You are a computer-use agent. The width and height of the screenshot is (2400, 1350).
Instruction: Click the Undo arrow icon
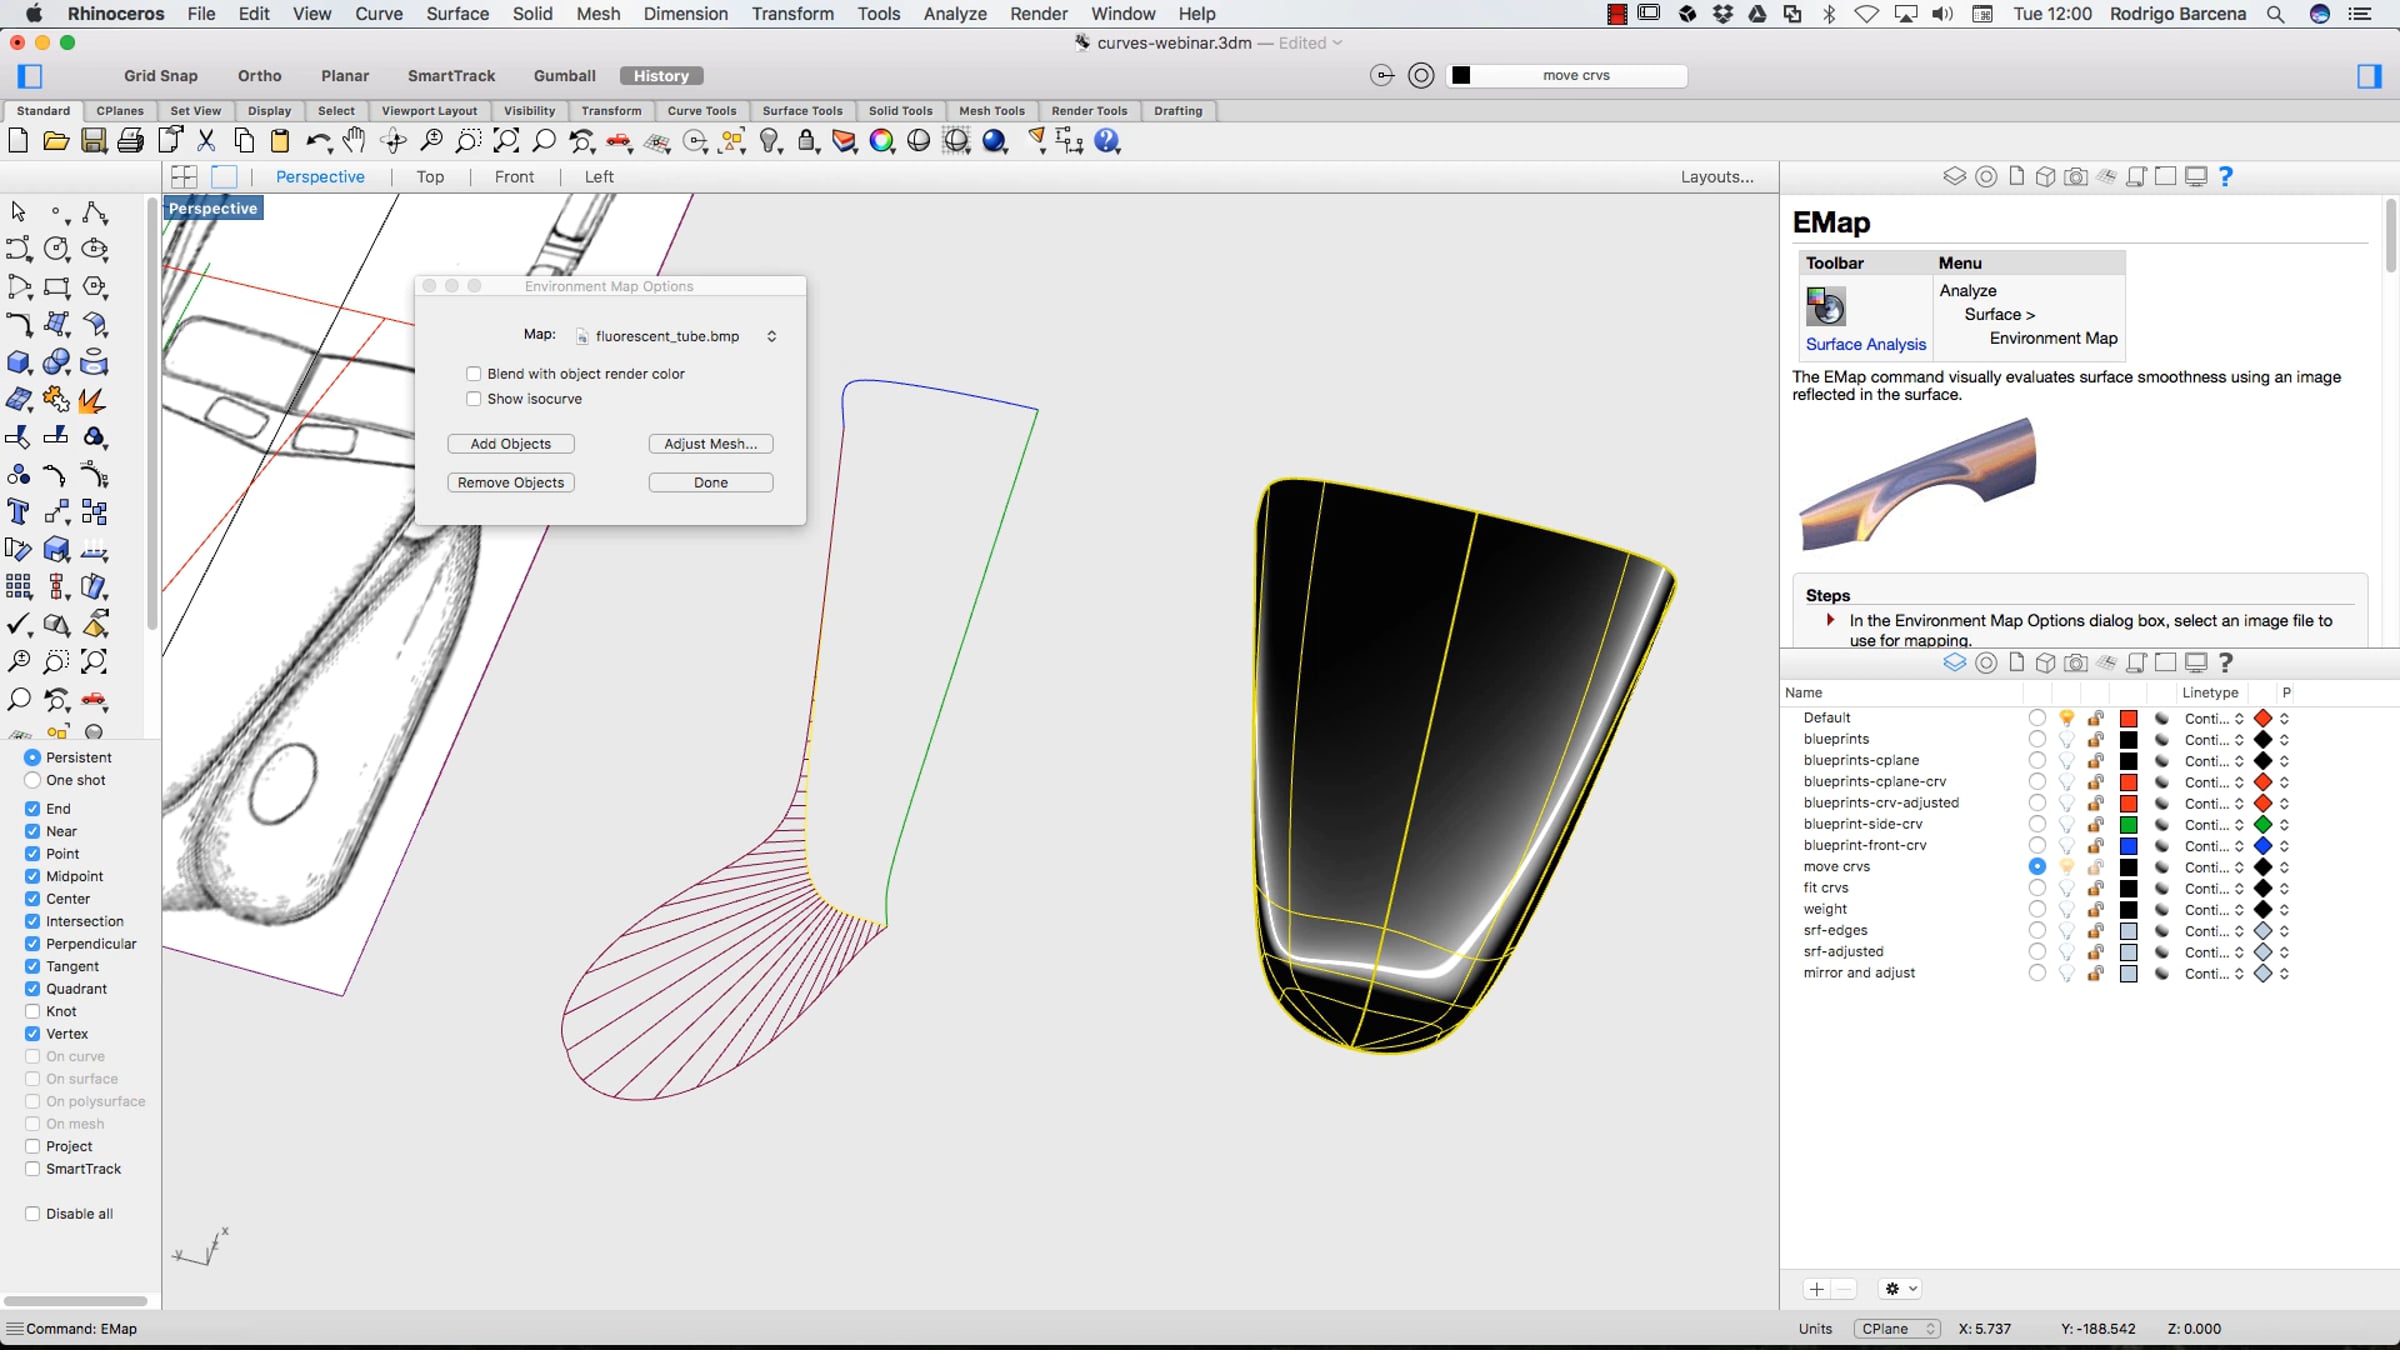point(318,141)
